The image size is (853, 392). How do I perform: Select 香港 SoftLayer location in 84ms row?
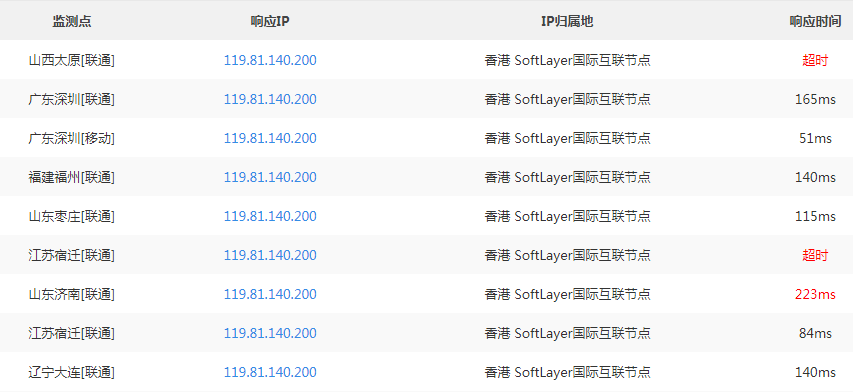pyautogui.click(x=567, y=333)
